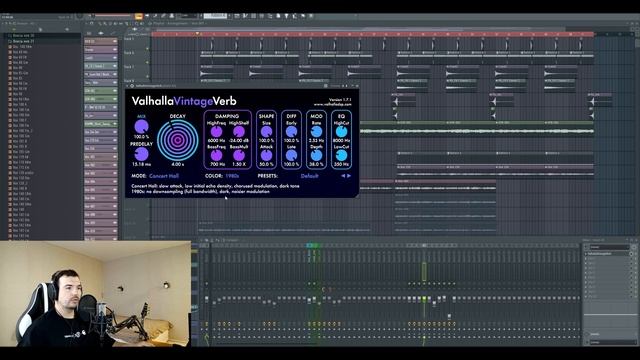
Task: Select the ValhallaVintageVerb slot in mixer rack
Action: [607, 253]
